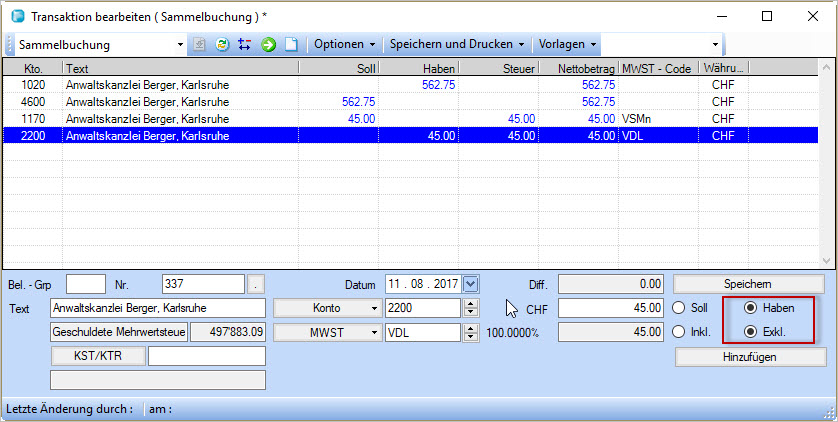Open the Speichern und Drucken menu
The image size is (838, 422).
pyautogui.click(x=457, y=45)
